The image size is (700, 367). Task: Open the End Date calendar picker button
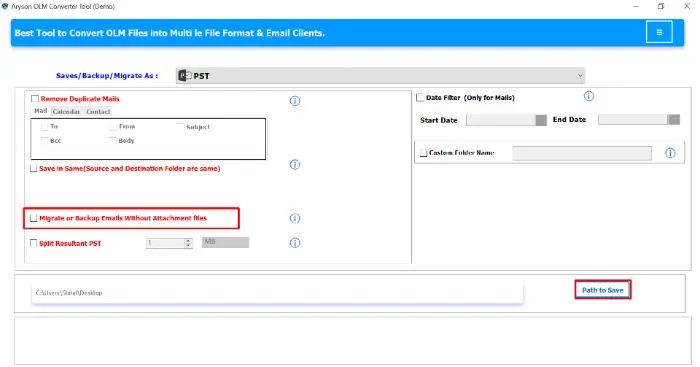tap(674, 120)
